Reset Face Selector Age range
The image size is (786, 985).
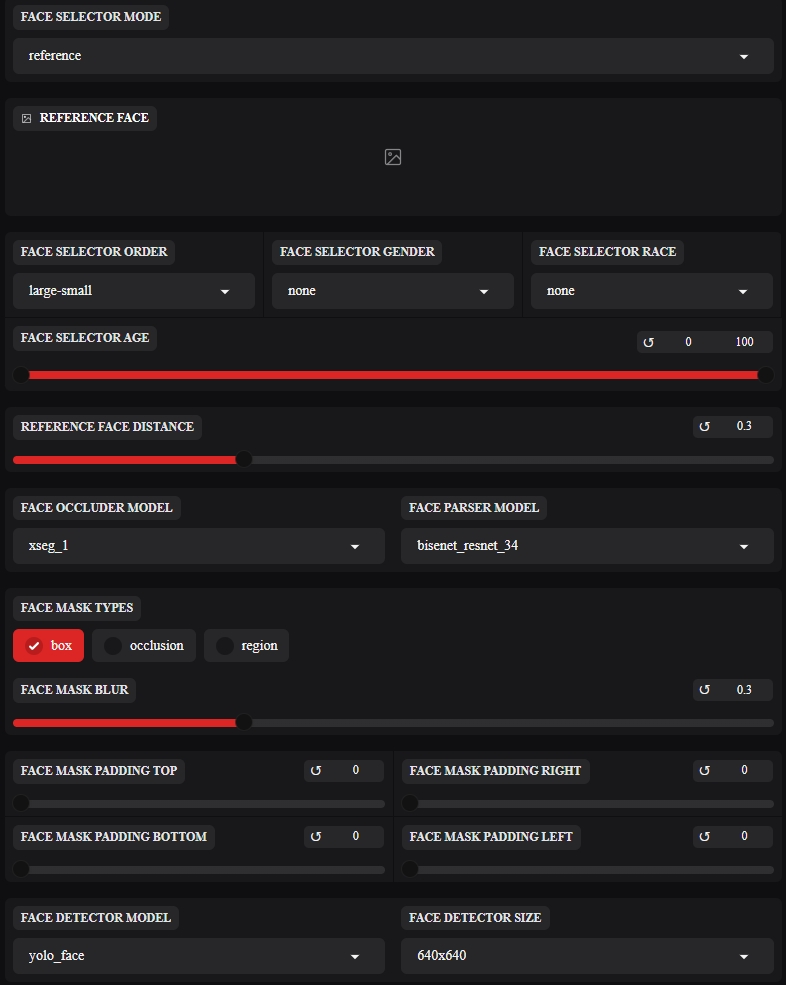click(x=648, y=342)
